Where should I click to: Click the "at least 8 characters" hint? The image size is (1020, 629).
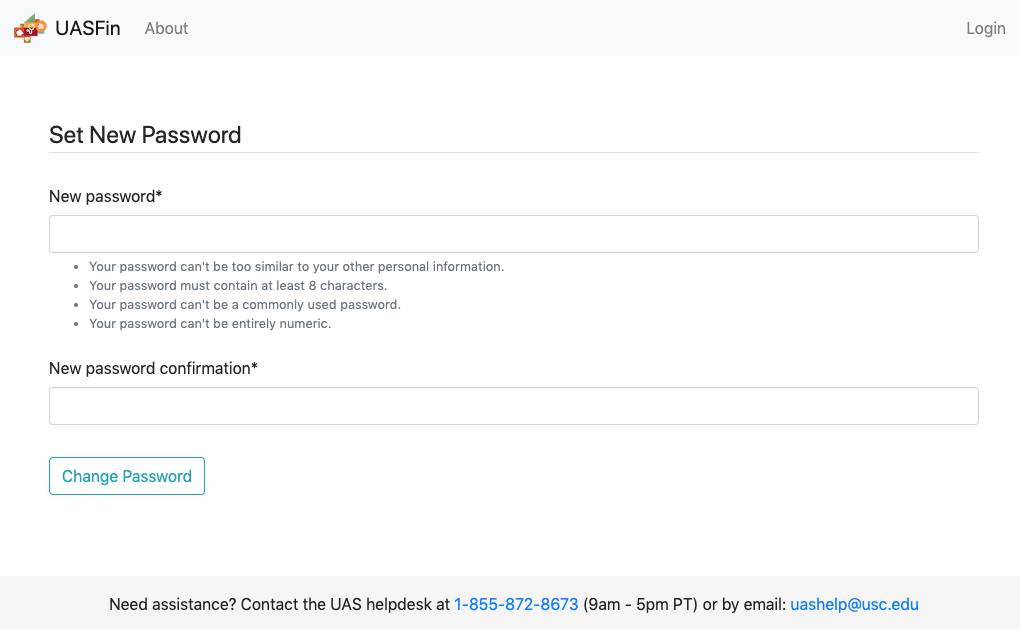click(237, 286)
